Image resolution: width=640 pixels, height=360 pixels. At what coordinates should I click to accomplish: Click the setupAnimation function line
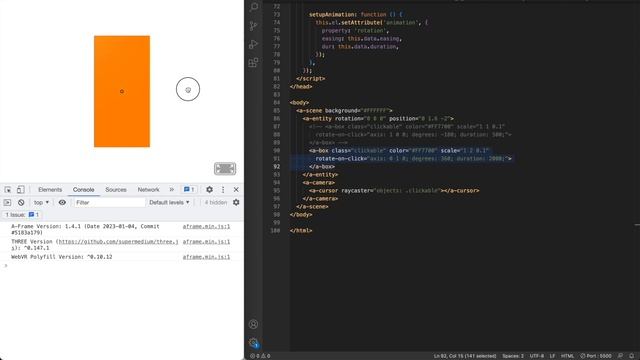[x=356, y=15]
